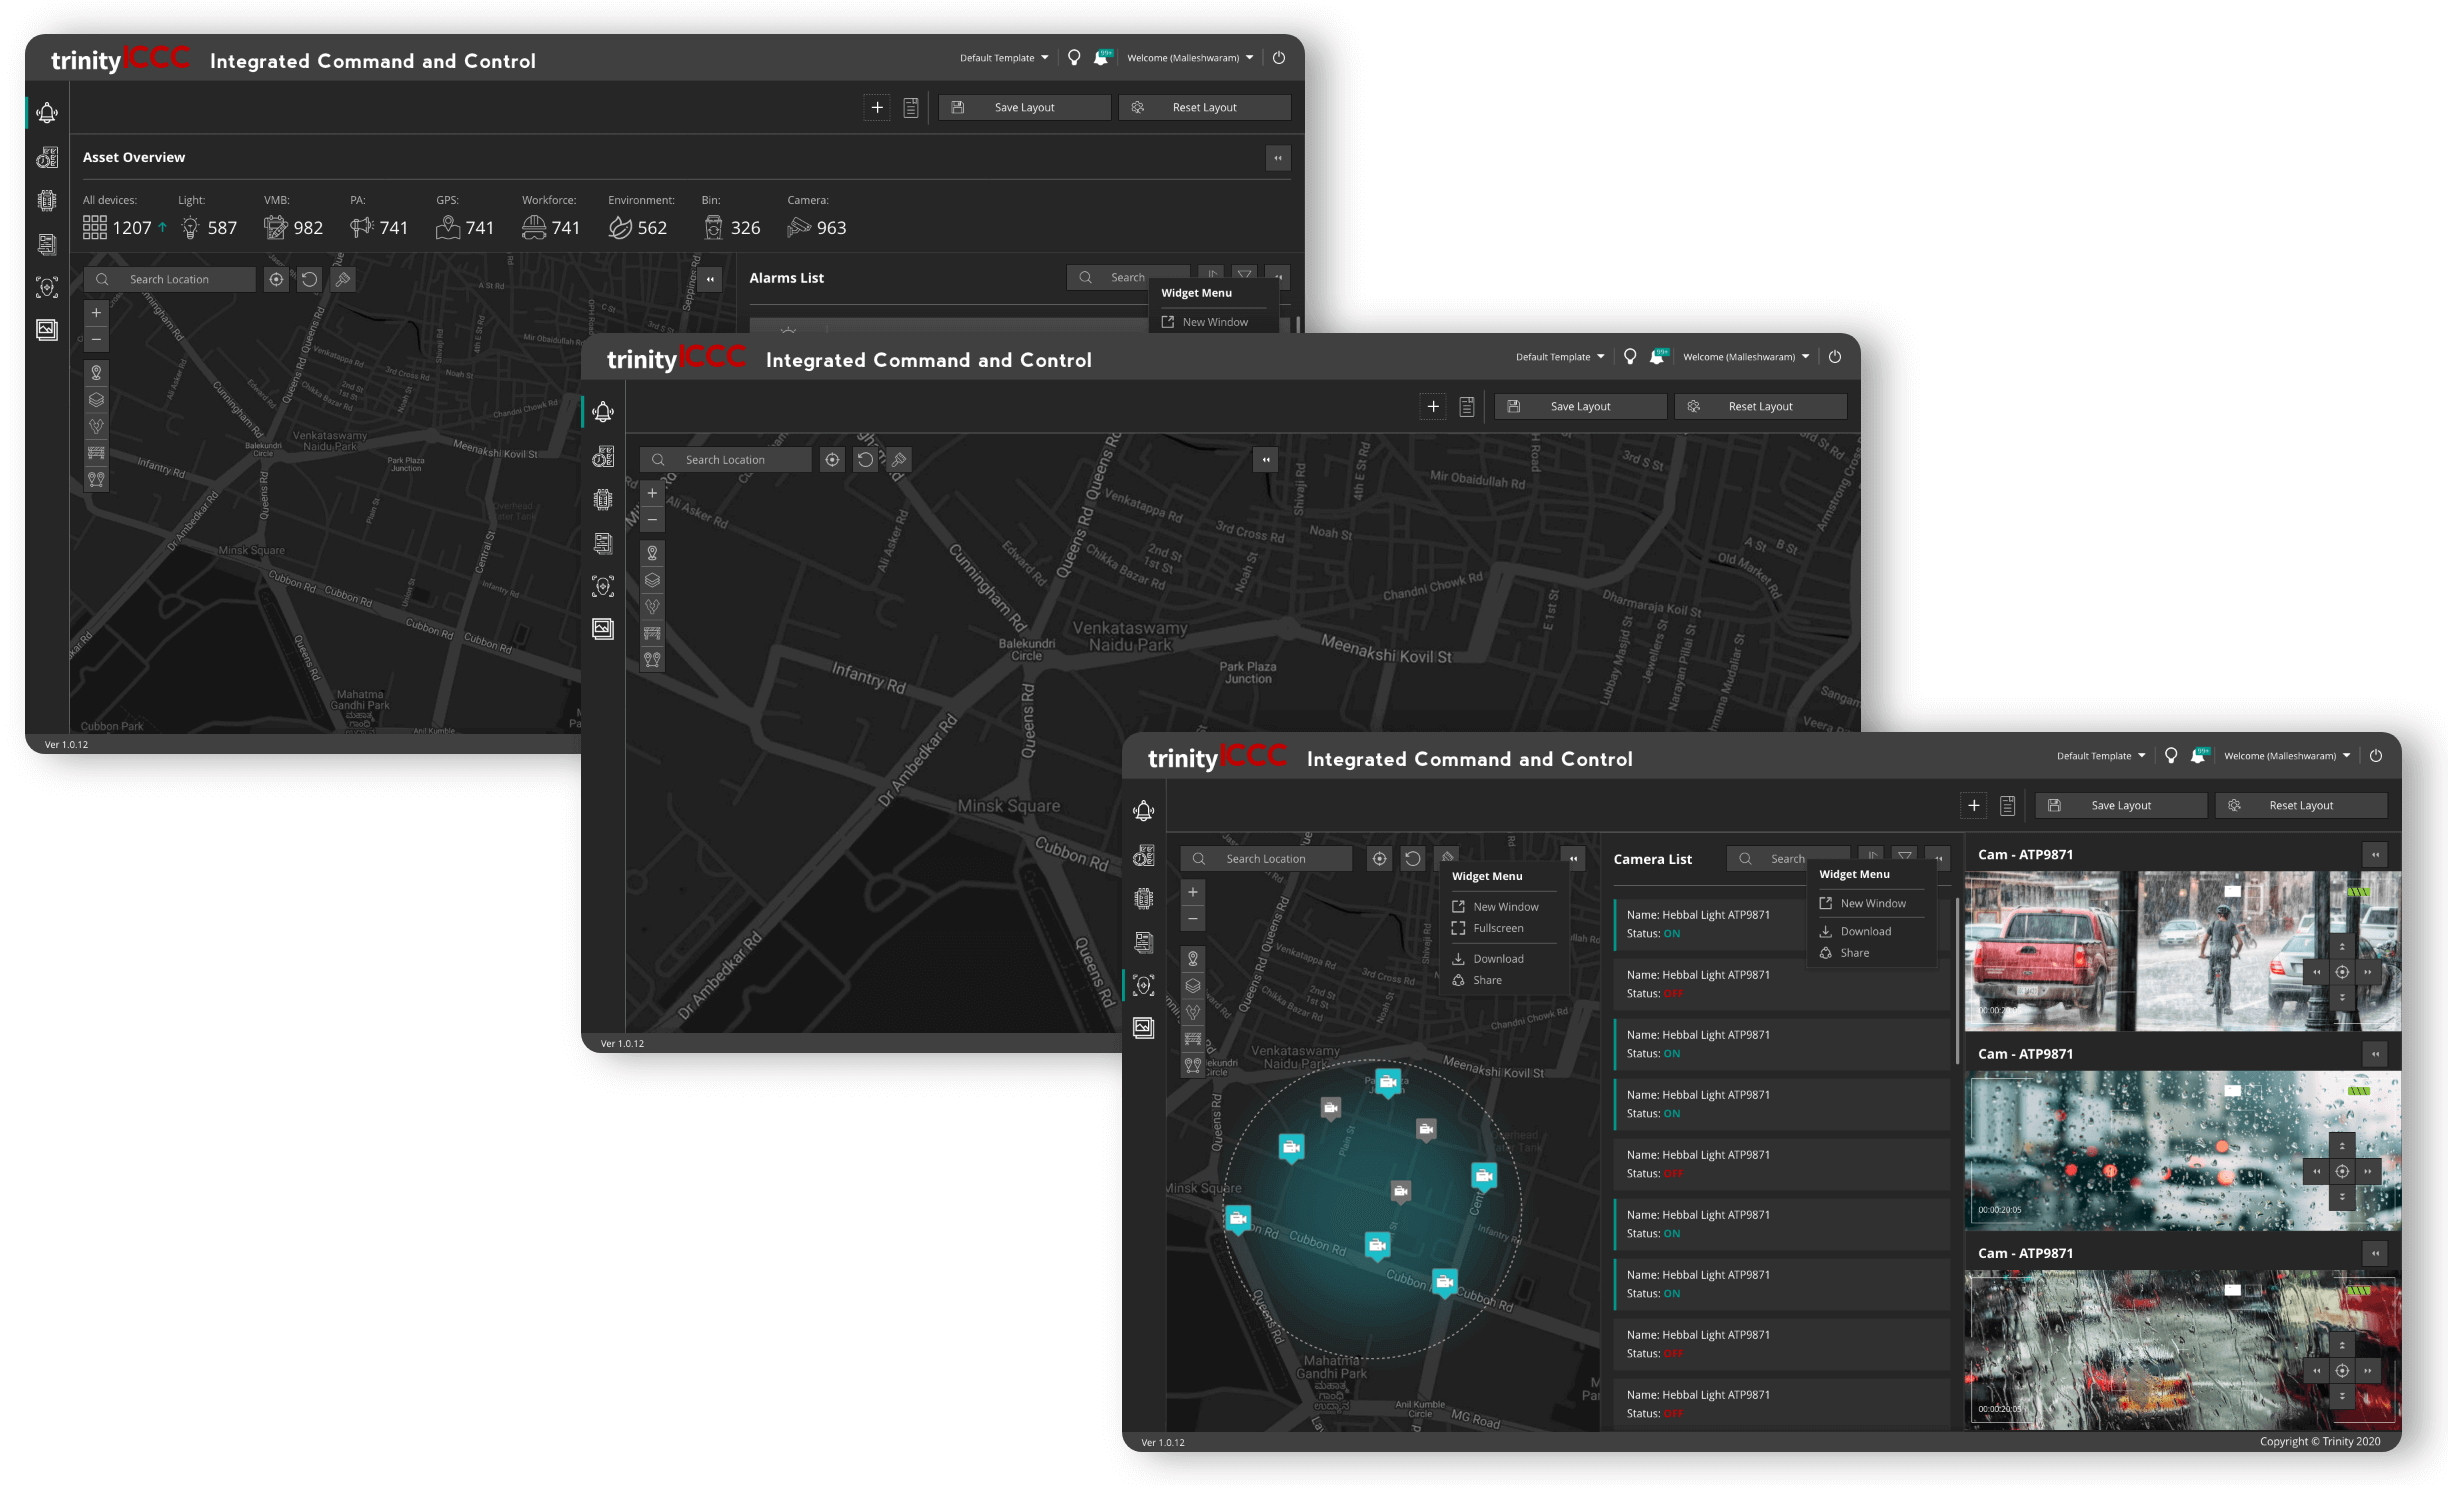Toggle location pin overlay on middle window map

point(652,553)
